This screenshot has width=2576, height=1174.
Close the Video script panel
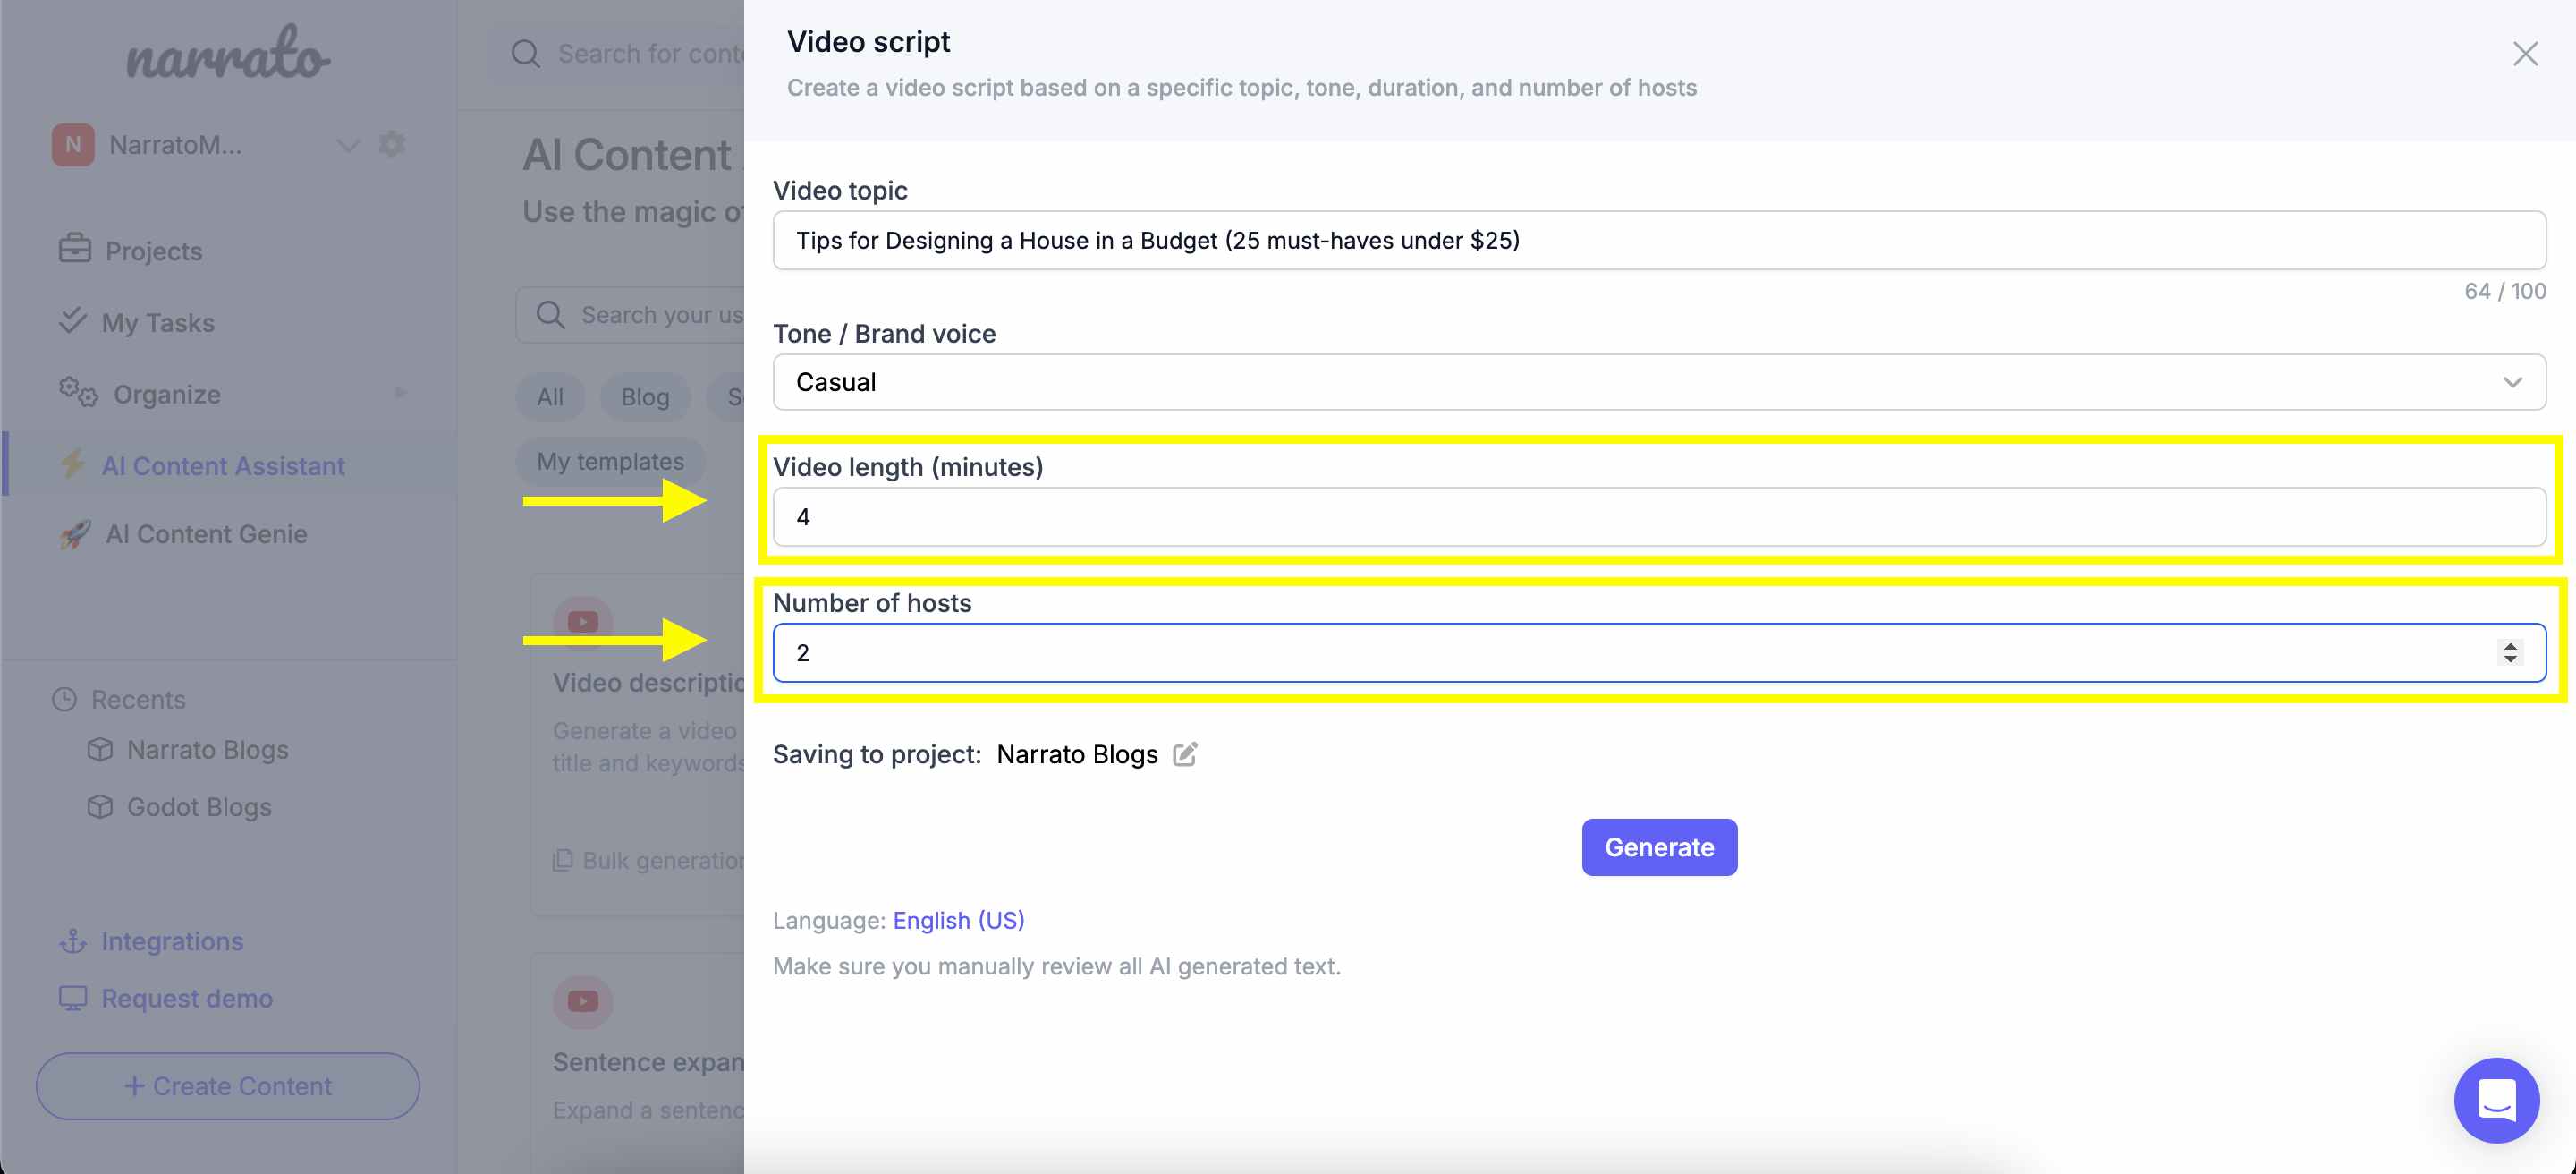2525,54
